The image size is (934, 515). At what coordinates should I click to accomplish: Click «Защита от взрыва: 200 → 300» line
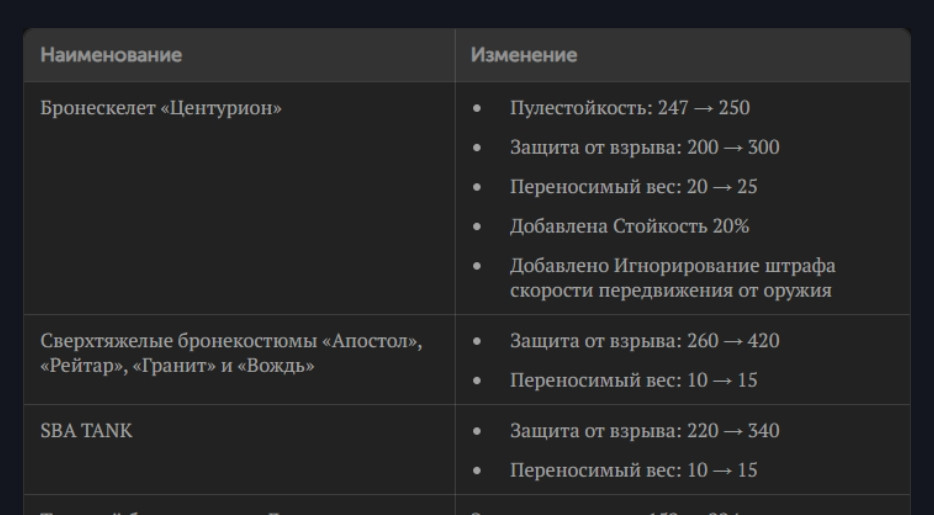[645, 147]
